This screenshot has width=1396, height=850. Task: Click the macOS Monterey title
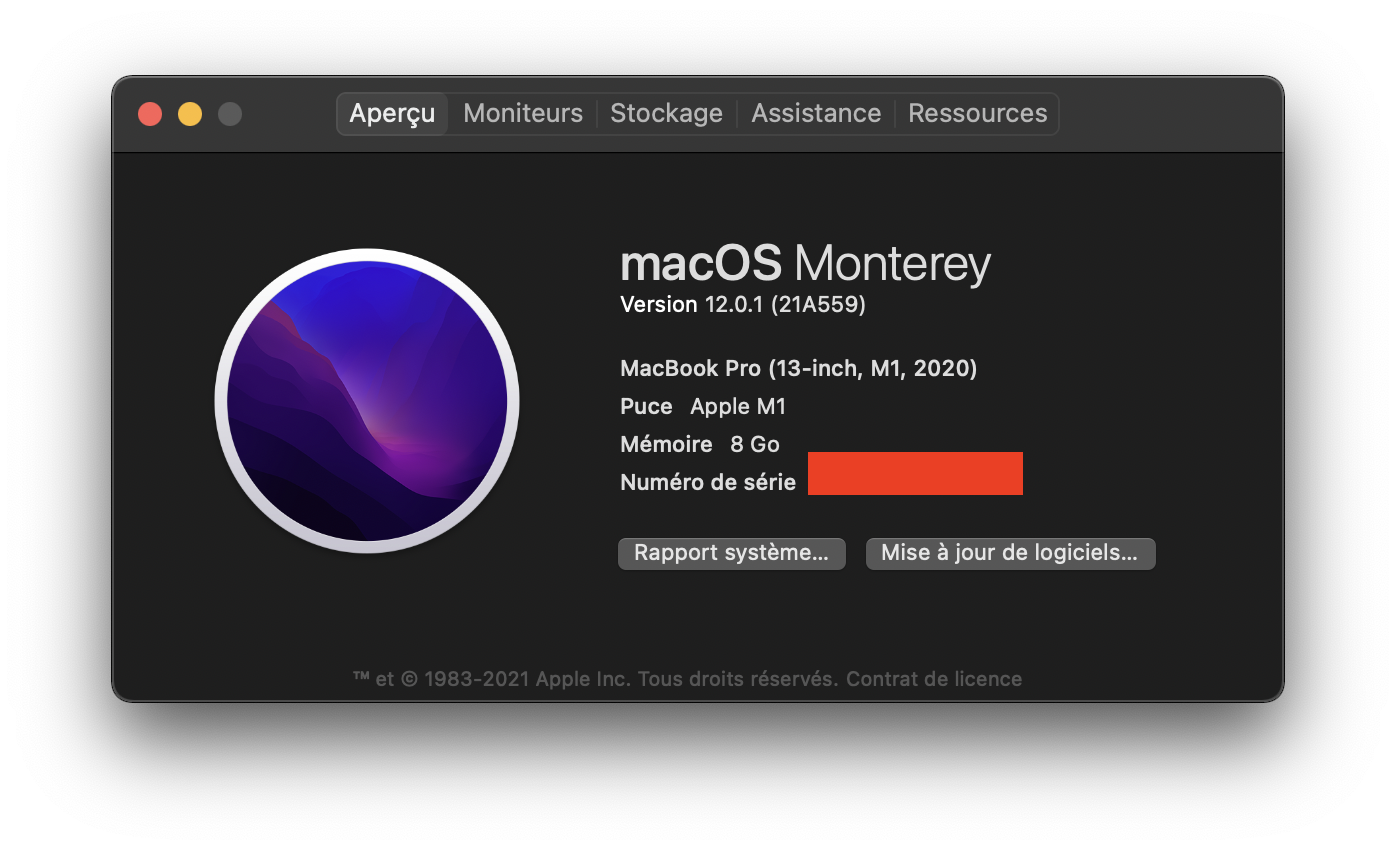(805, 264)
